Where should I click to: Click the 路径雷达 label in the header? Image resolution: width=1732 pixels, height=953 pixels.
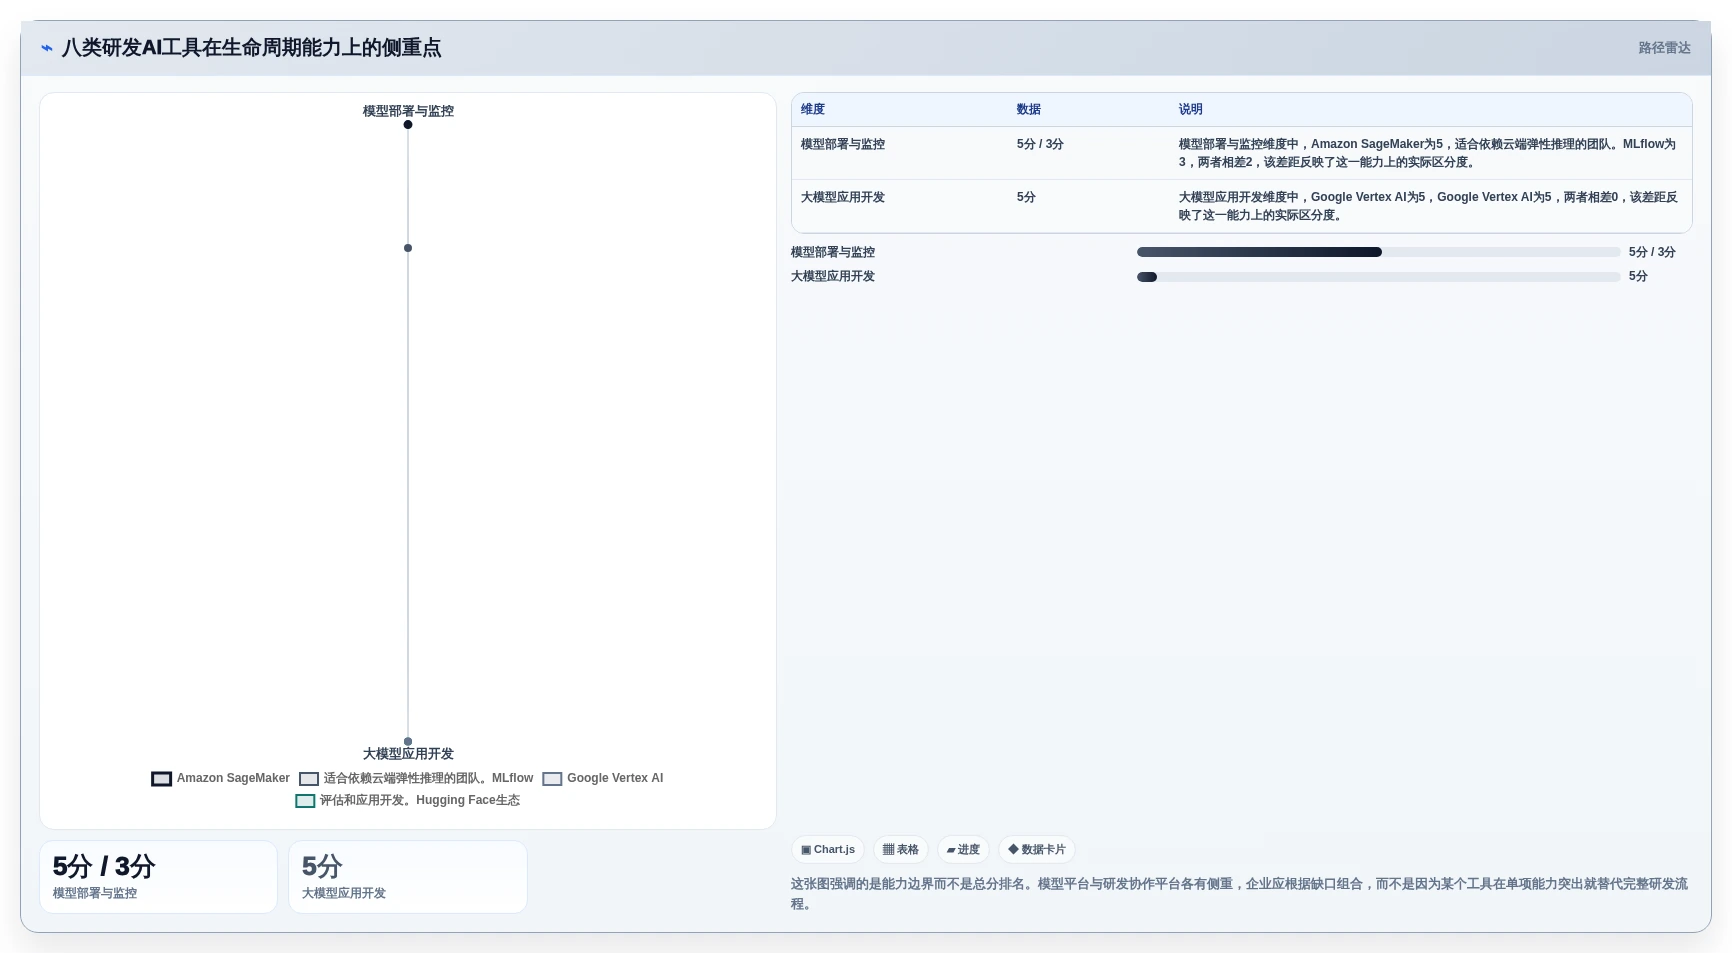[1664, 48]
